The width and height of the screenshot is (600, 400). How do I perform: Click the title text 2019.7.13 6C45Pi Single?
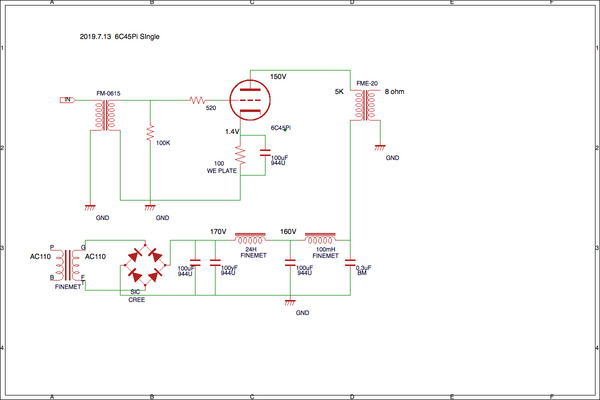[x=120, y=37]
